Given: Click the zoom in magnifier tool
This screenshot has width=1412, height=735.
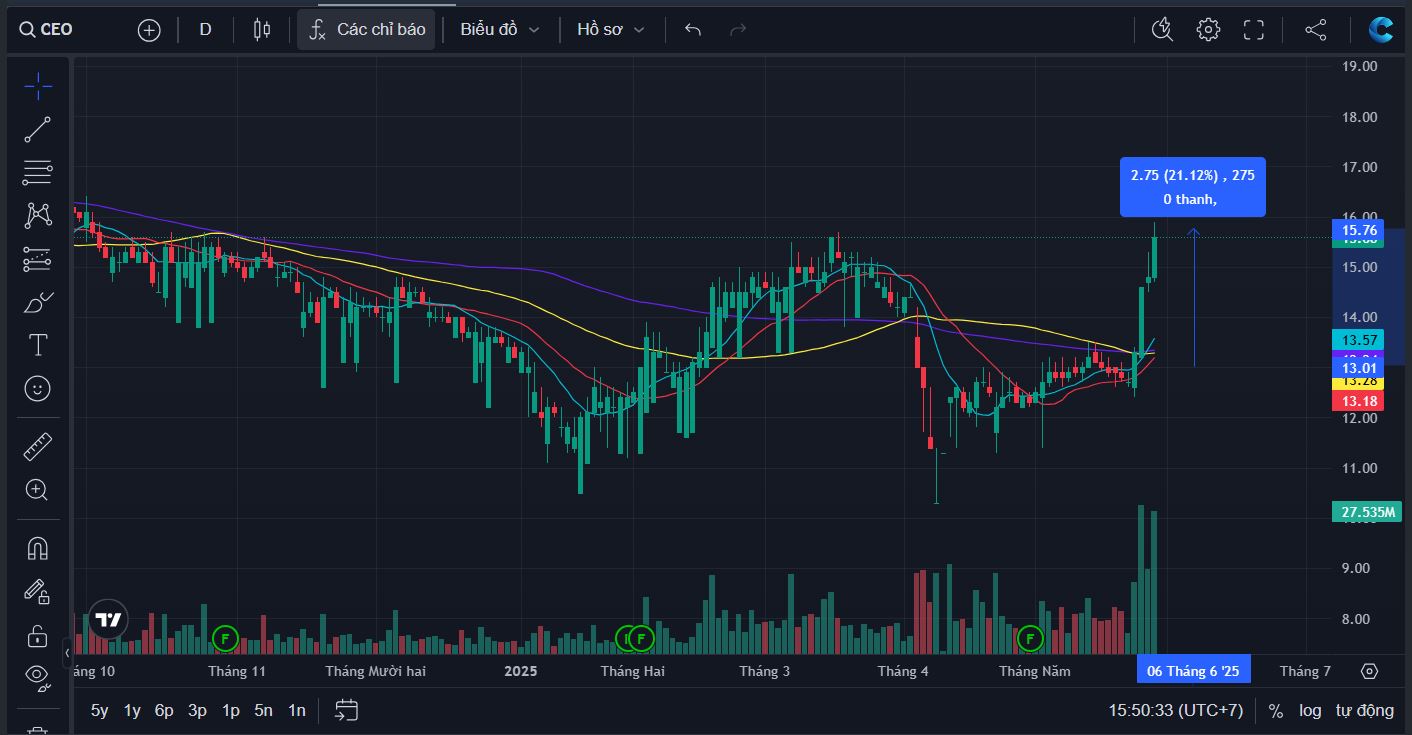Looking at the screenshot, I should point(37,489).
